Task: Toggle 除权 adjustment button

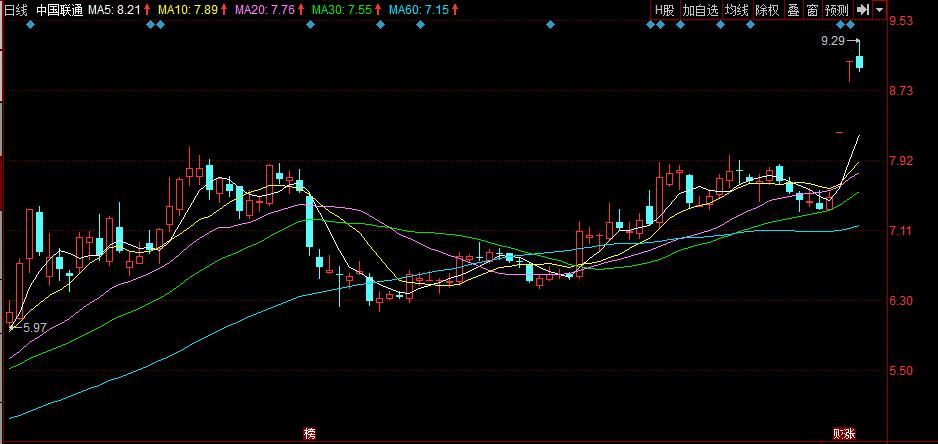Action: (767, 10)
